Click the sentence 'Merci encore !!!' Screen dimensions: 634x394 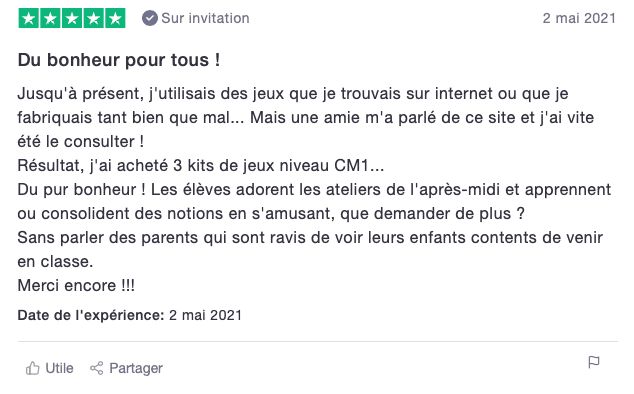(x=76, y=286)
